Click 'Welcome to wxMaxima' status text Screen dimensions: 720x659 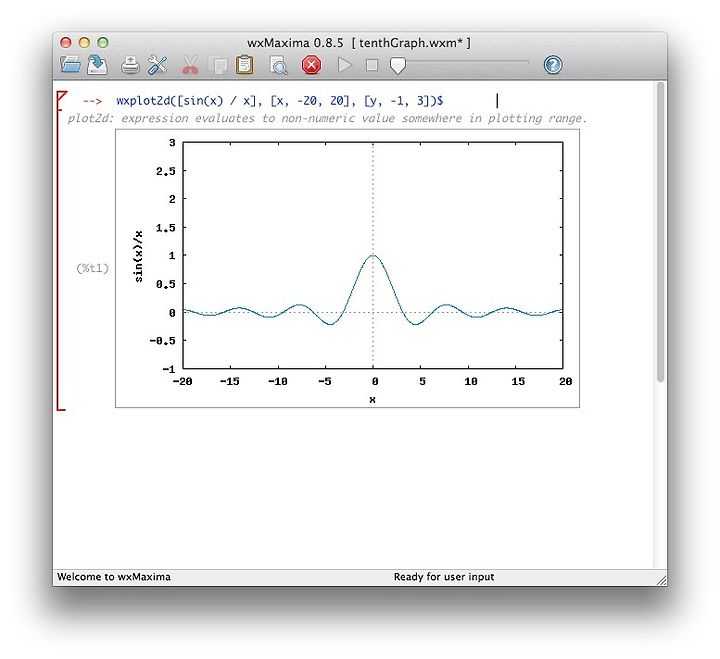click(113, 576)
